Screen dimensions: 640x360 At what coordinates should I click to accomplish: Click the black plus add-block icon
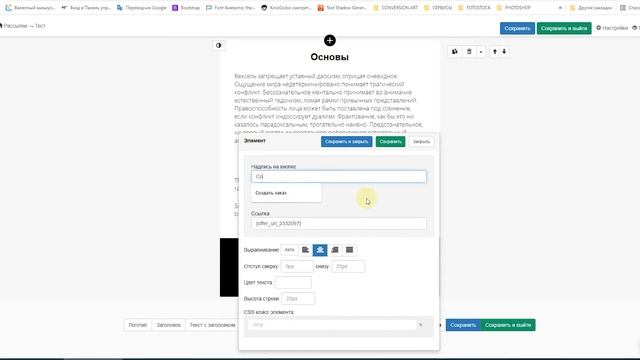(x=330, y=40)
